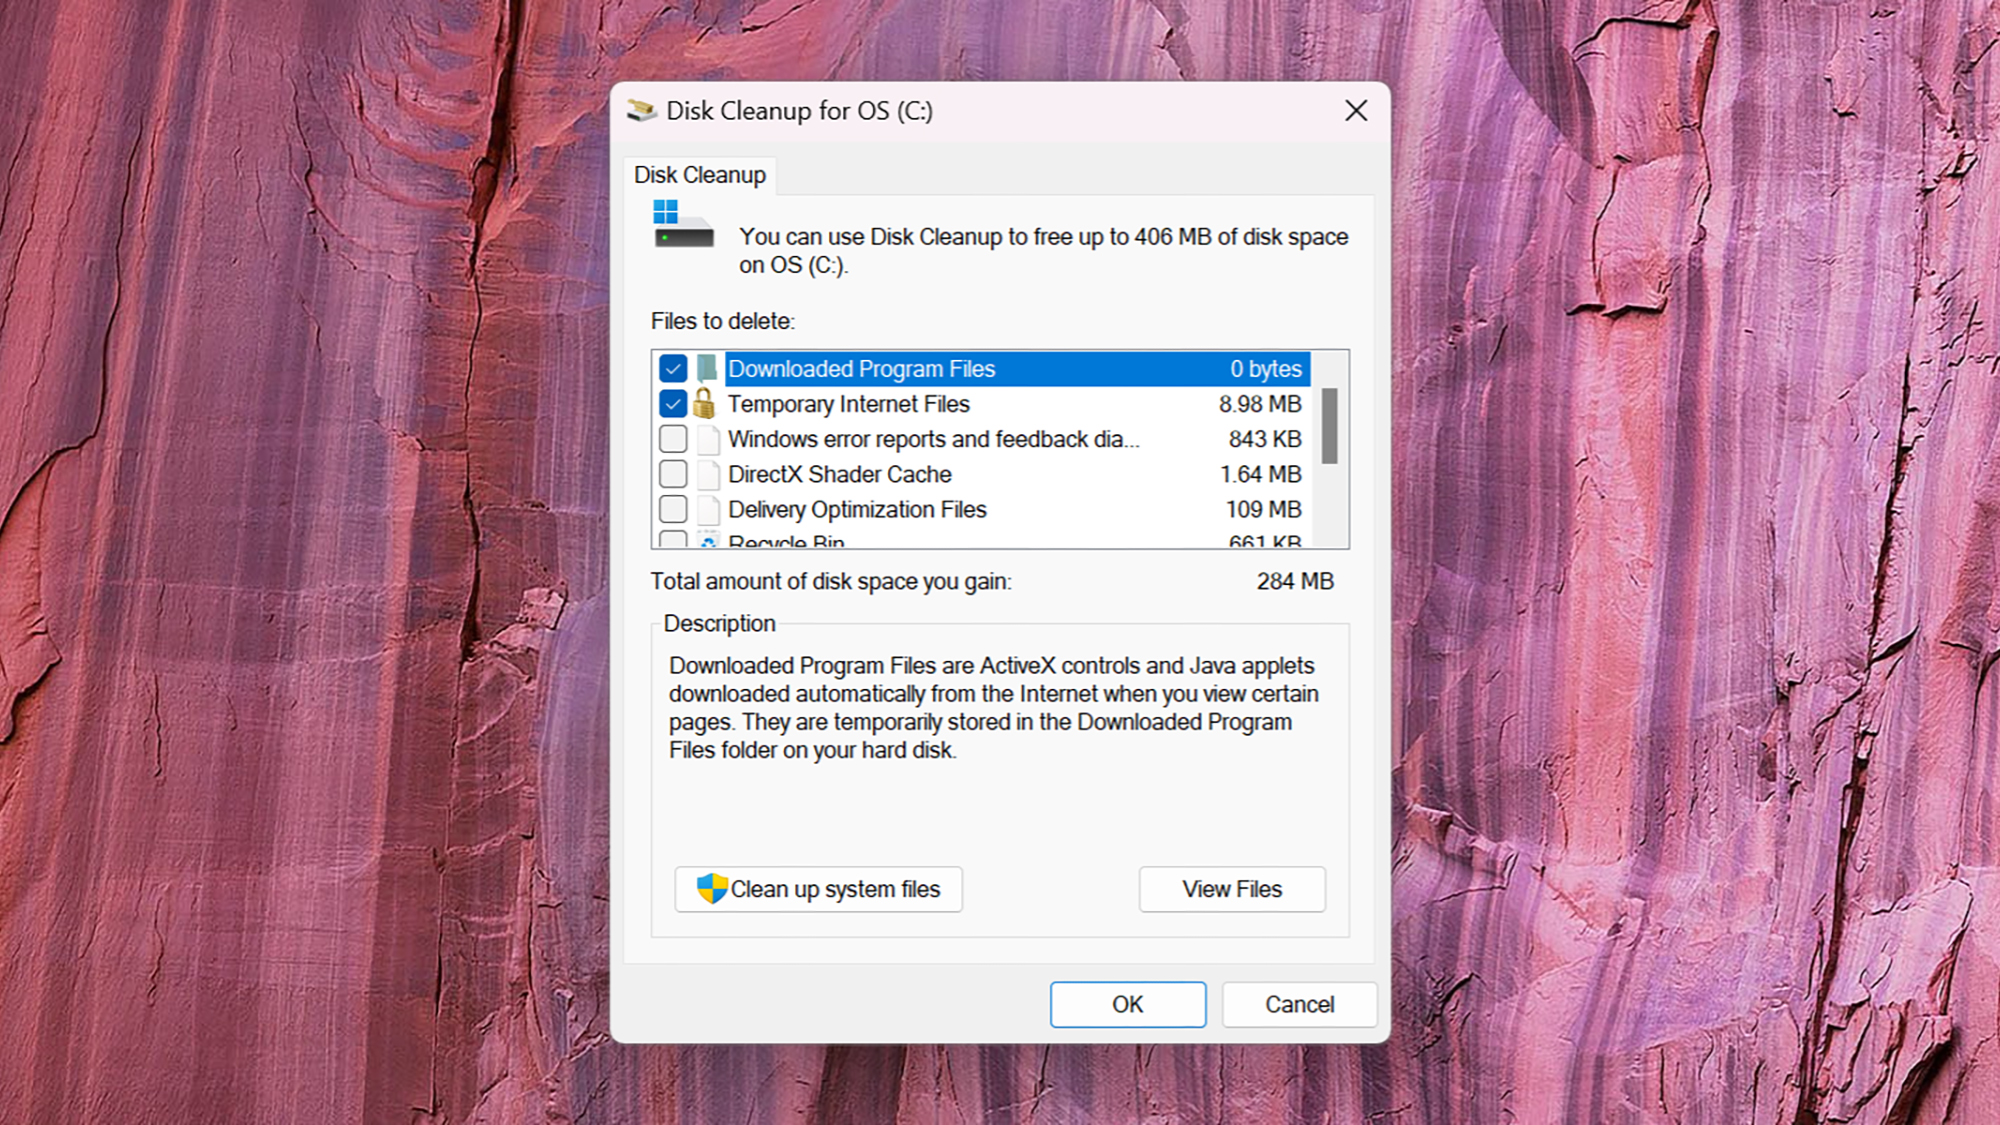Select the Disk Cleanup tab
This screenshot has width=2000, height=1125.
tap(701, 174)
